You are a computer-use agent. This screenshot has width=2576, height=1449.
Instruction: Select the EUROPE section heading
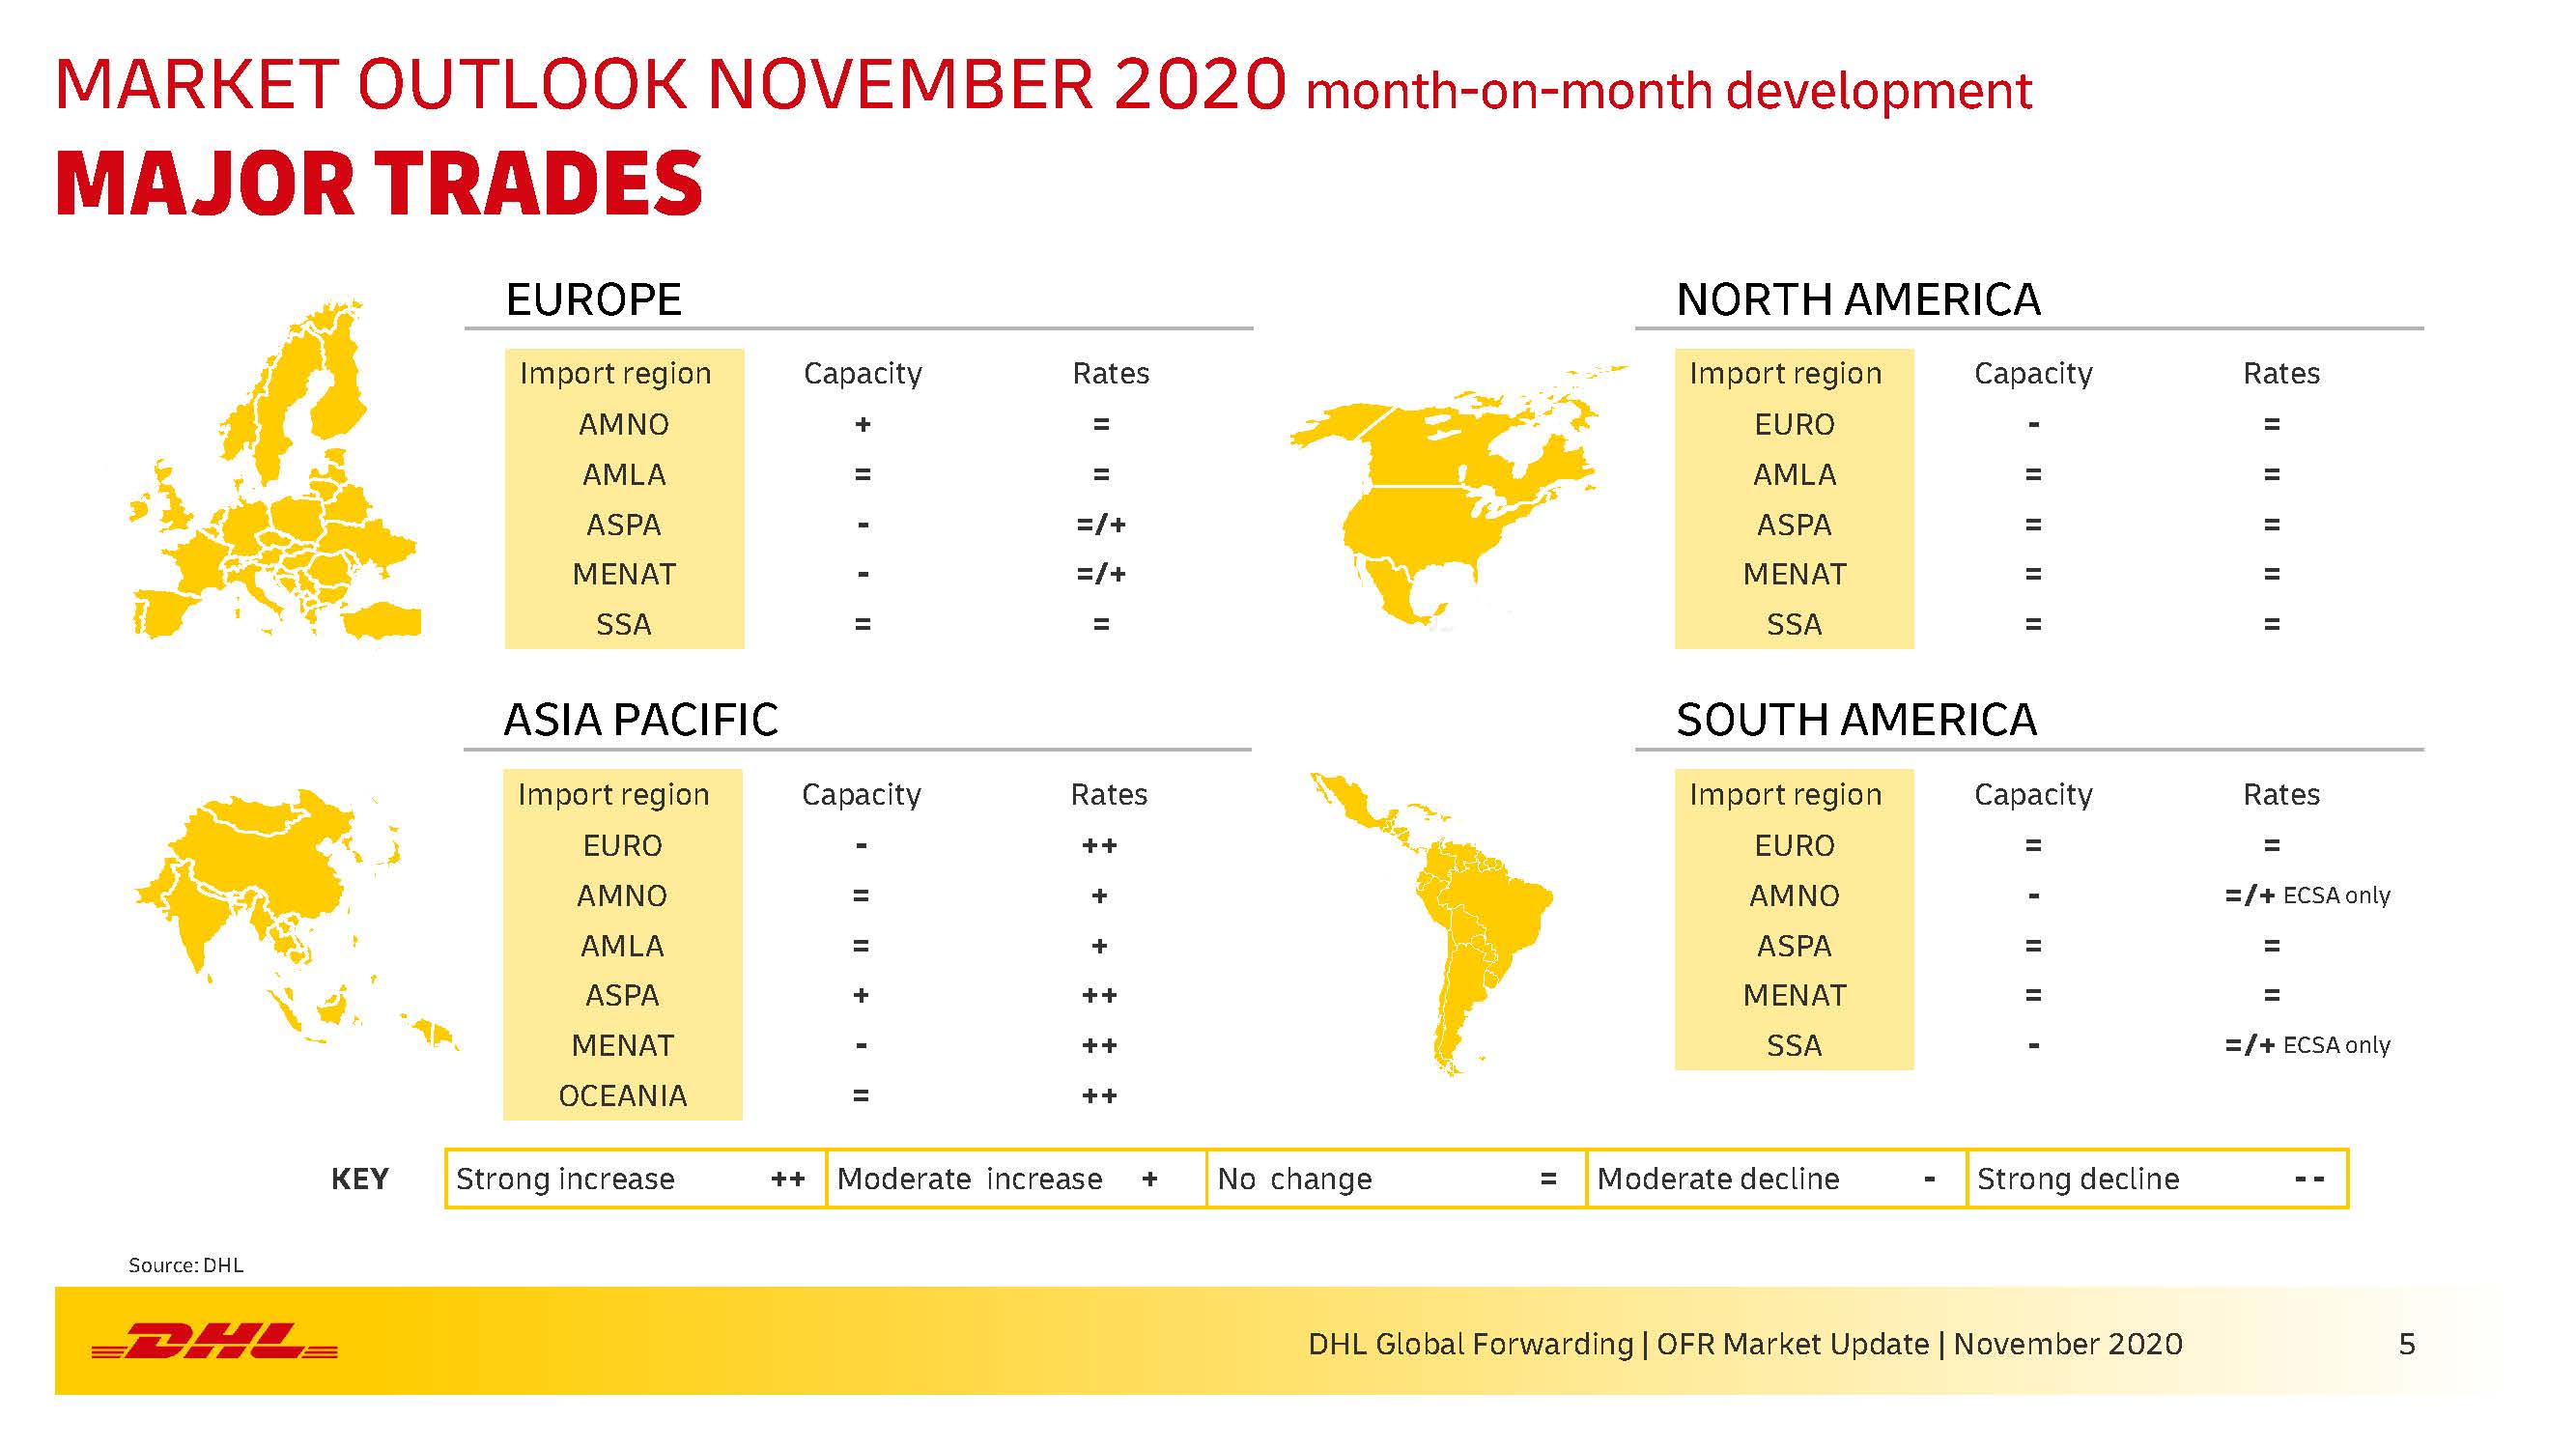pos(593,300)
